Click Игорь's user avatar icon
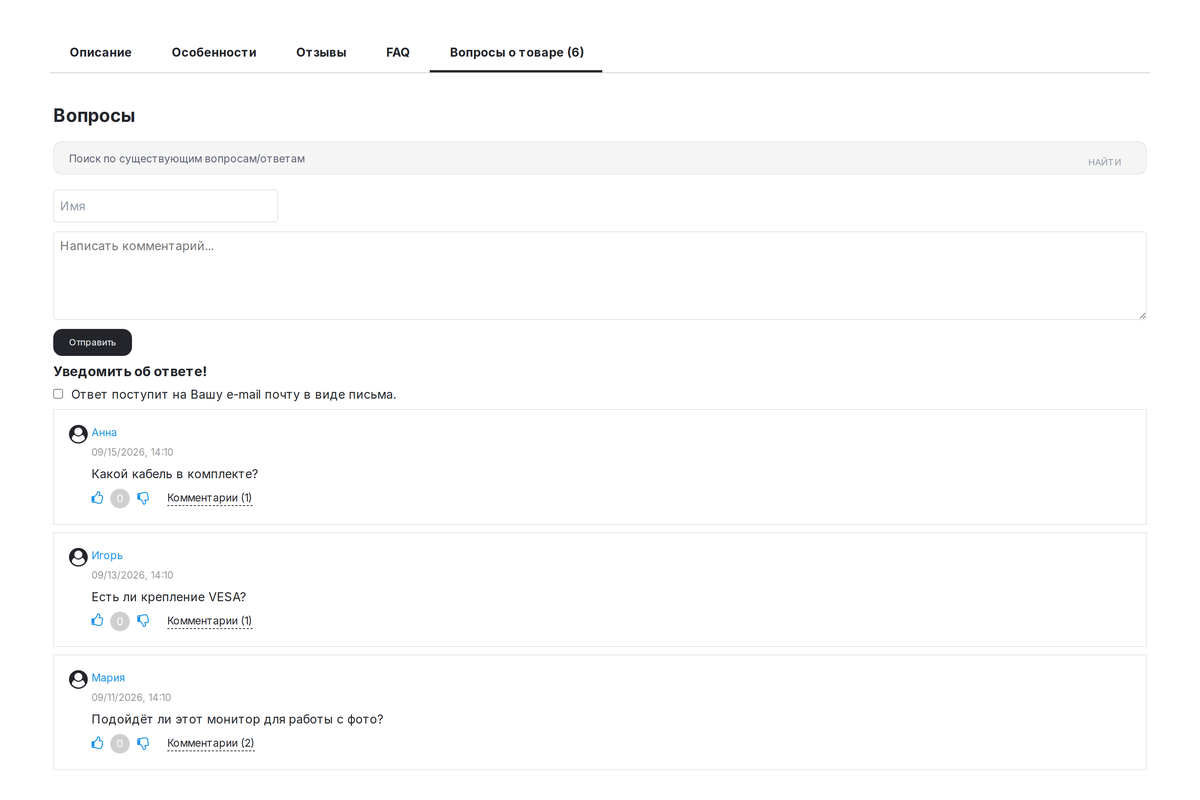Image resolution: width=1200 pixels, height=800 pixels. pyautogui.click(x=78, y=557)
